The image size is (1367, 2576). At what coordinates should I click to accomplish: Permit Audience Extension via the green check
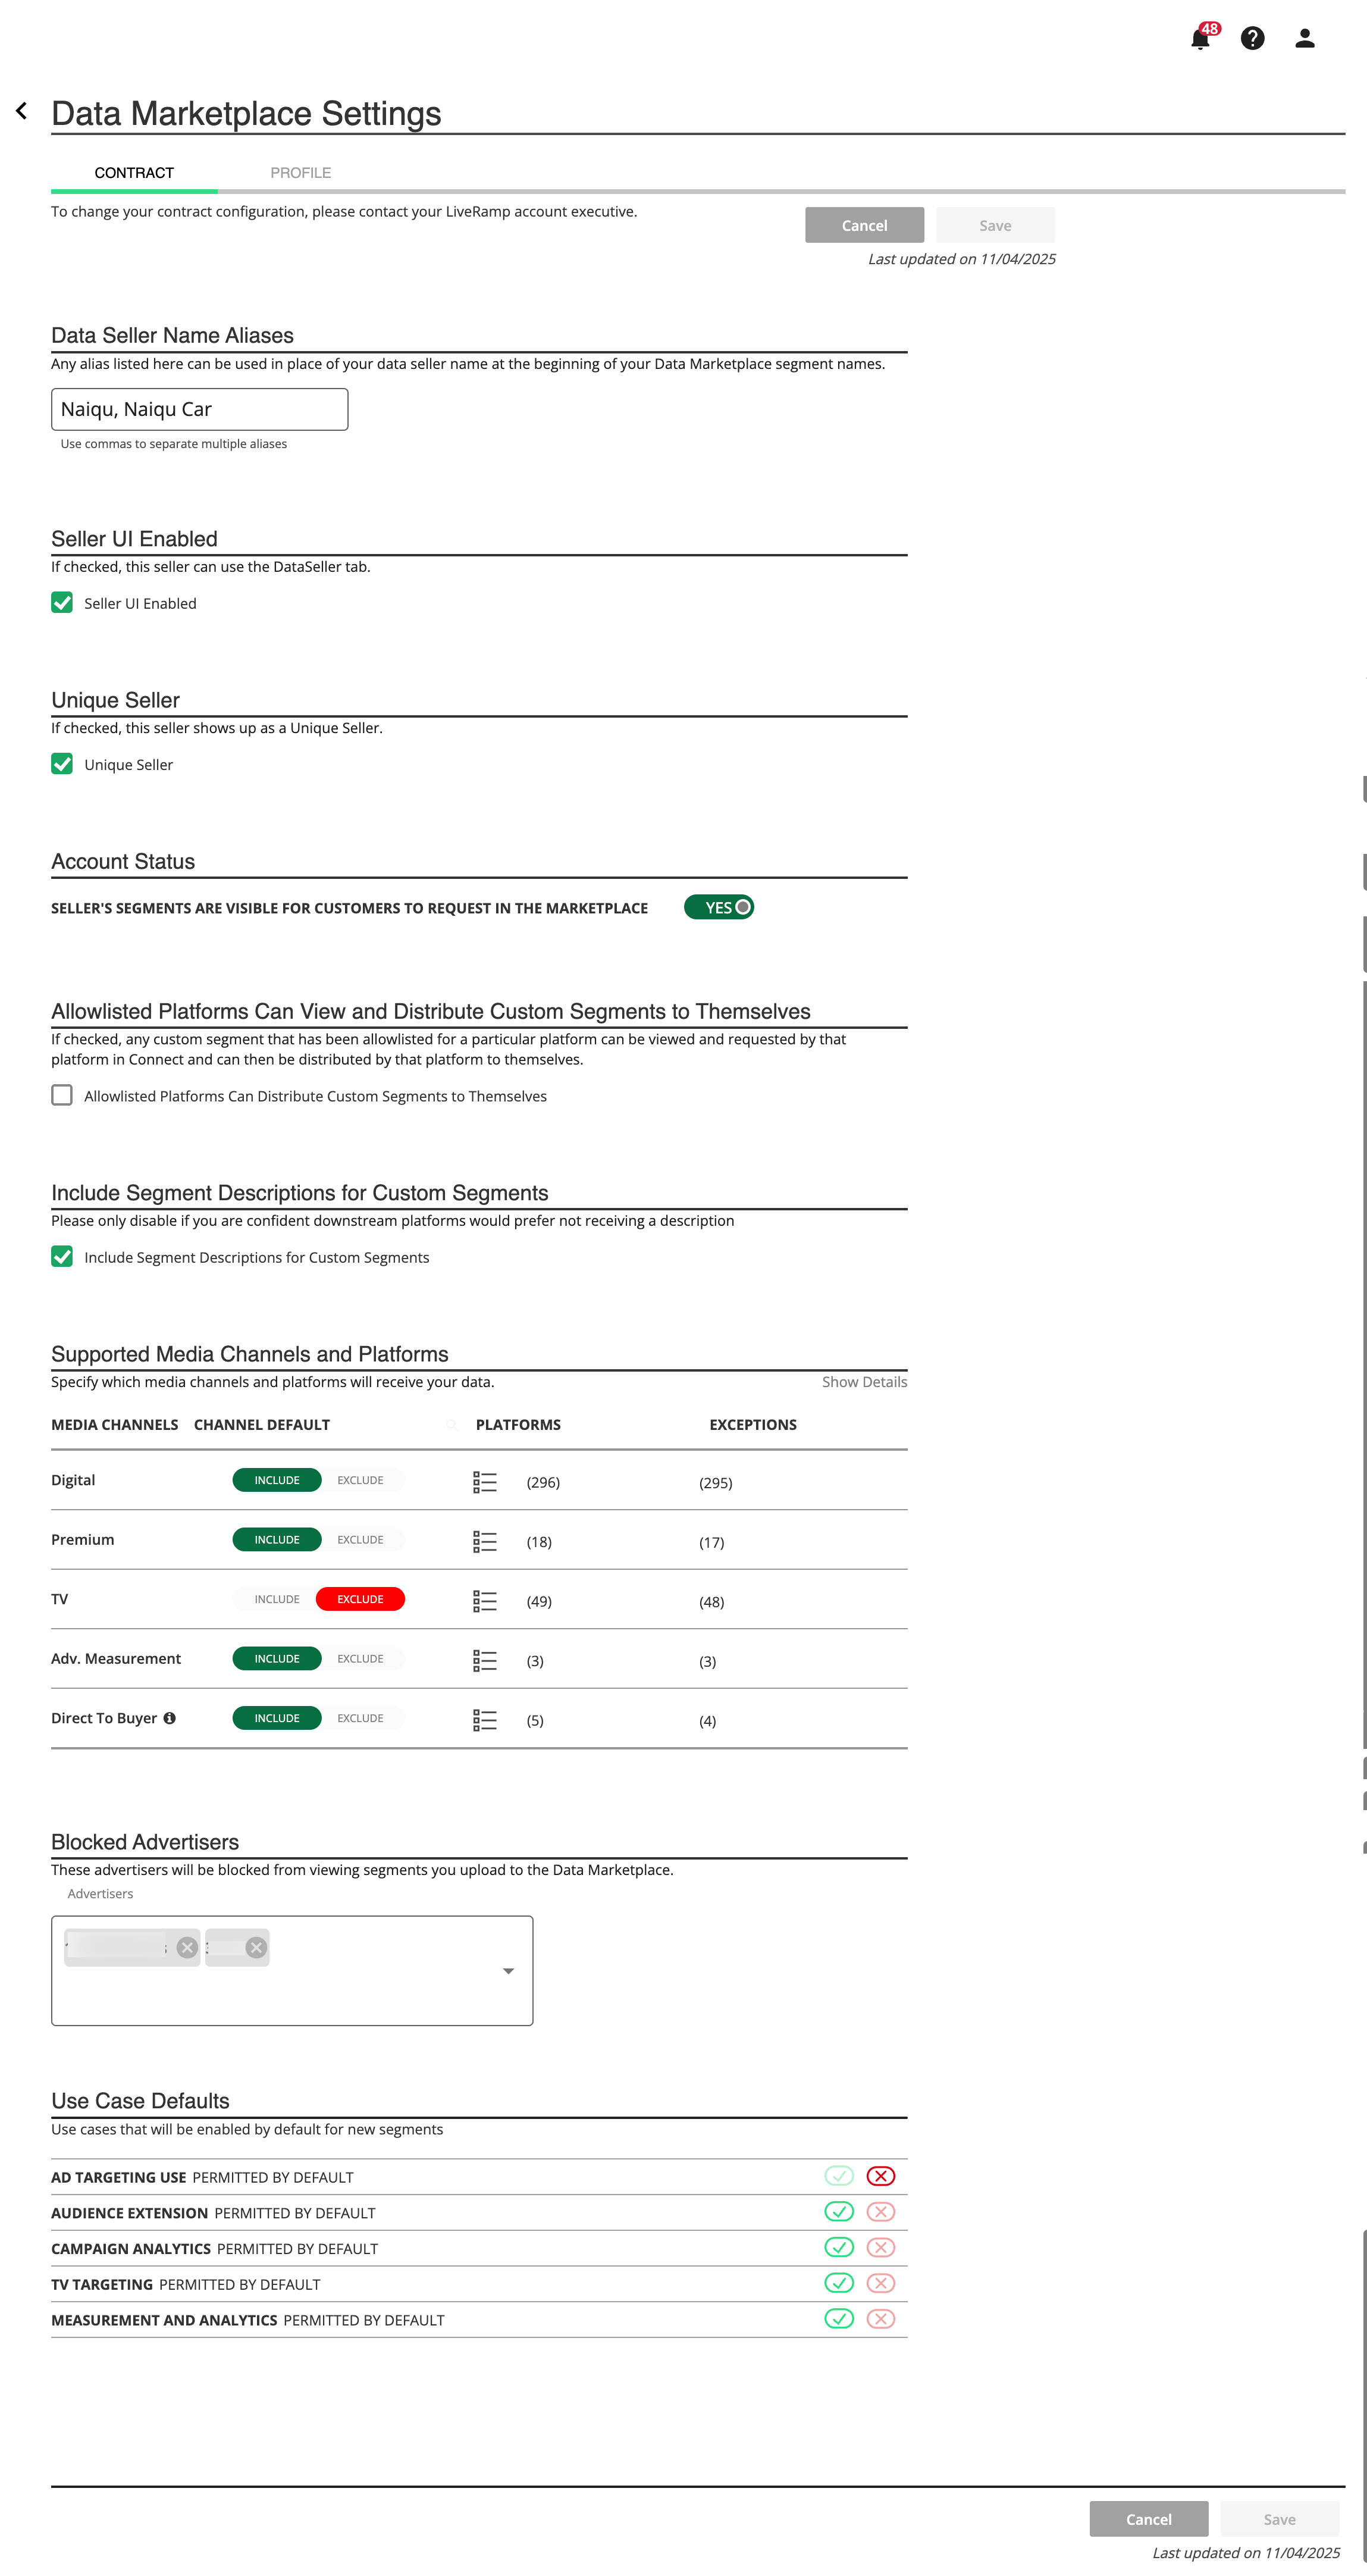point(838,2212)
